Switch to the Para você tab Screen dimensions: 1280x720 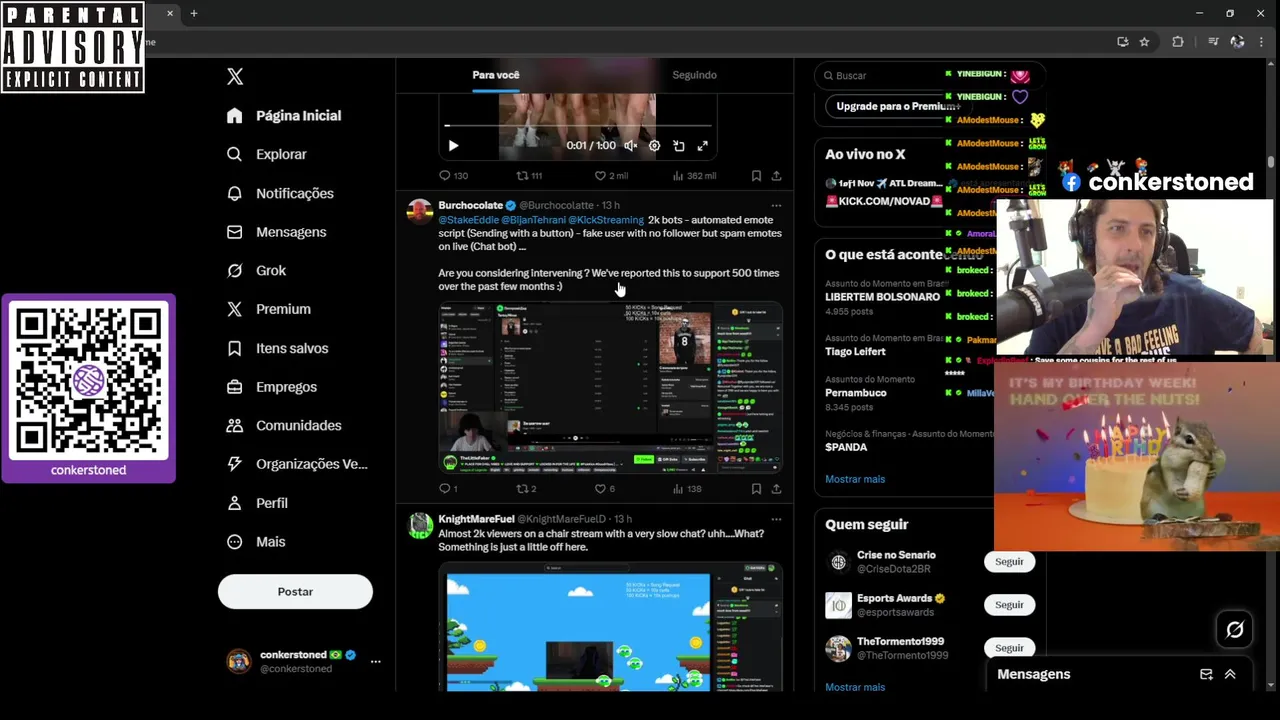[x=496, y=75]
